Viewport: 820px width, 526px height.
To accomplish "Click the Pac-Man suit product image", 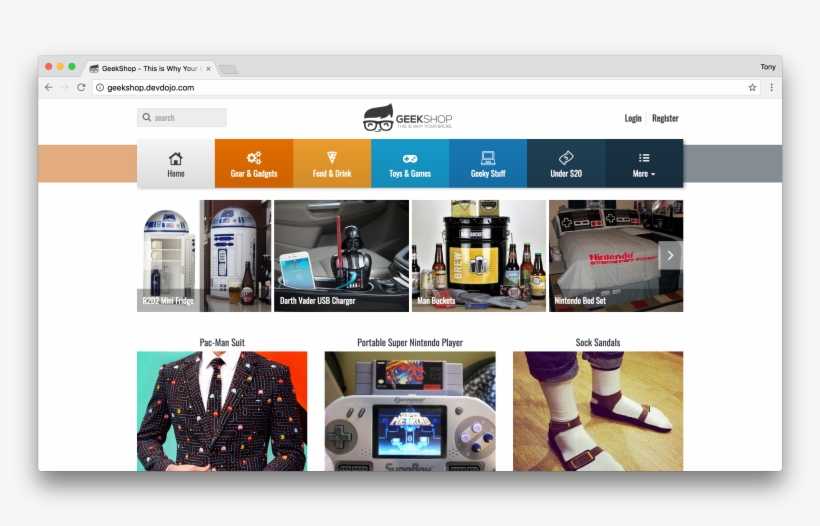I will [222, 411].
